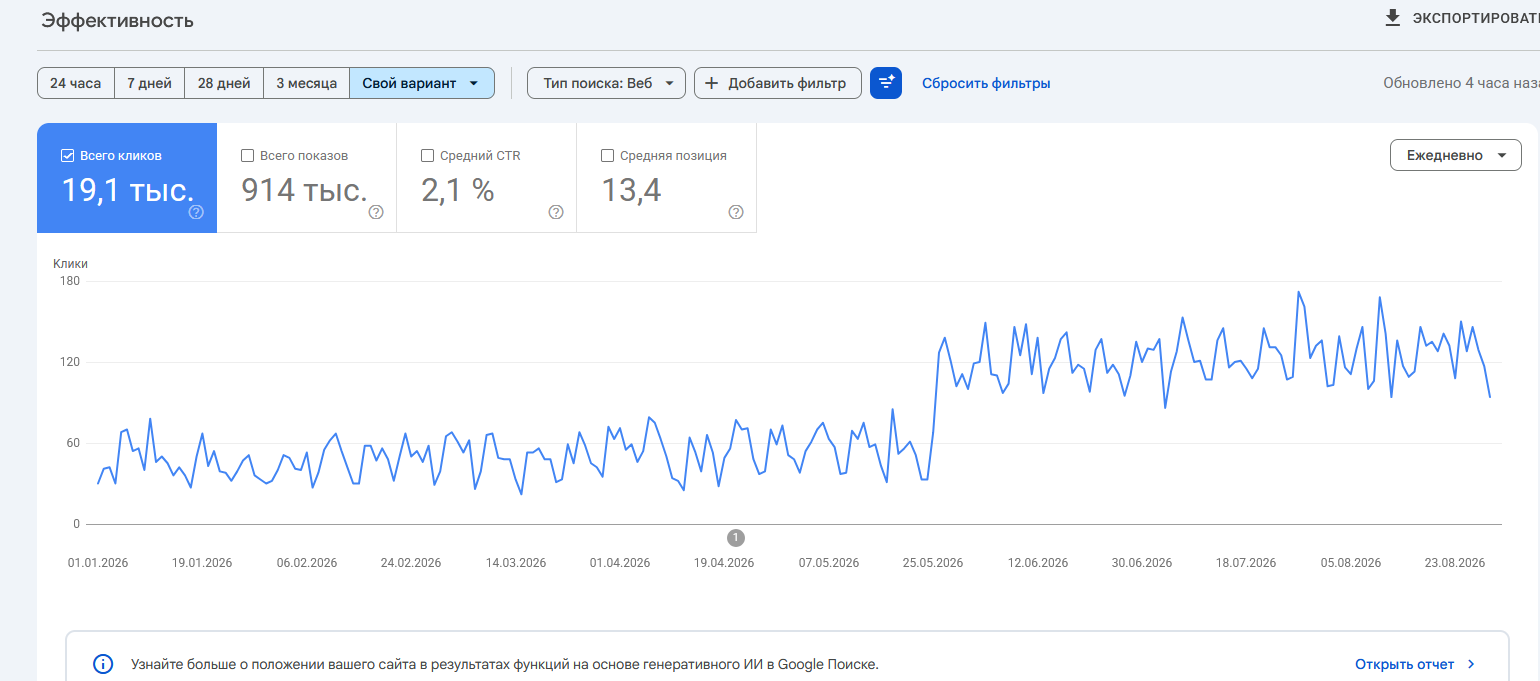Open help icon on Всего показов card
This screenshot has width=1540, height=681.
tap(376, 212)
